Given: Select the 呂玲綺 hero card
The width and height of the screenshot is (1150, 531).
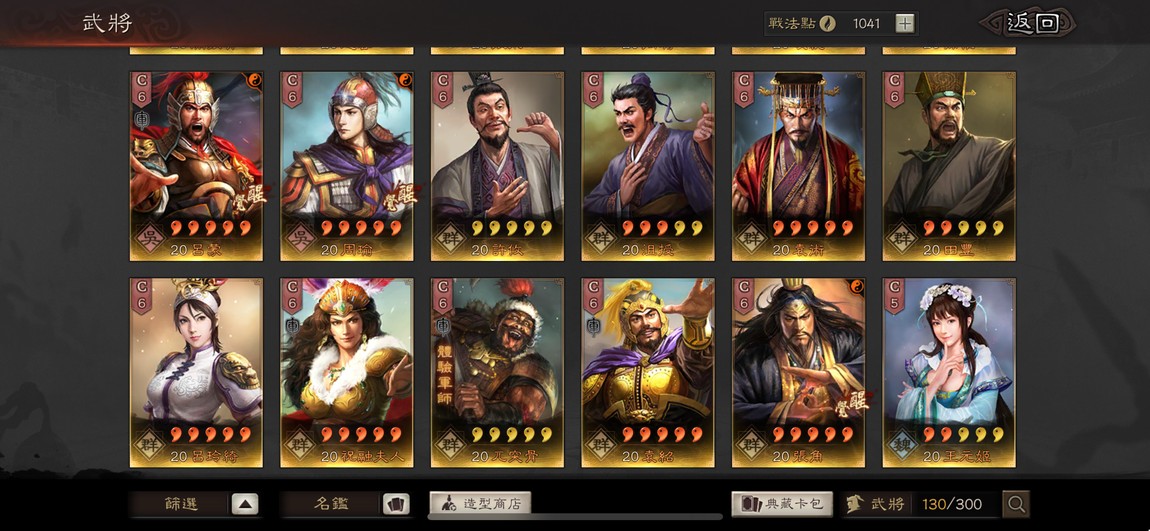Looking at the screenshot, I should click(196, 373).
